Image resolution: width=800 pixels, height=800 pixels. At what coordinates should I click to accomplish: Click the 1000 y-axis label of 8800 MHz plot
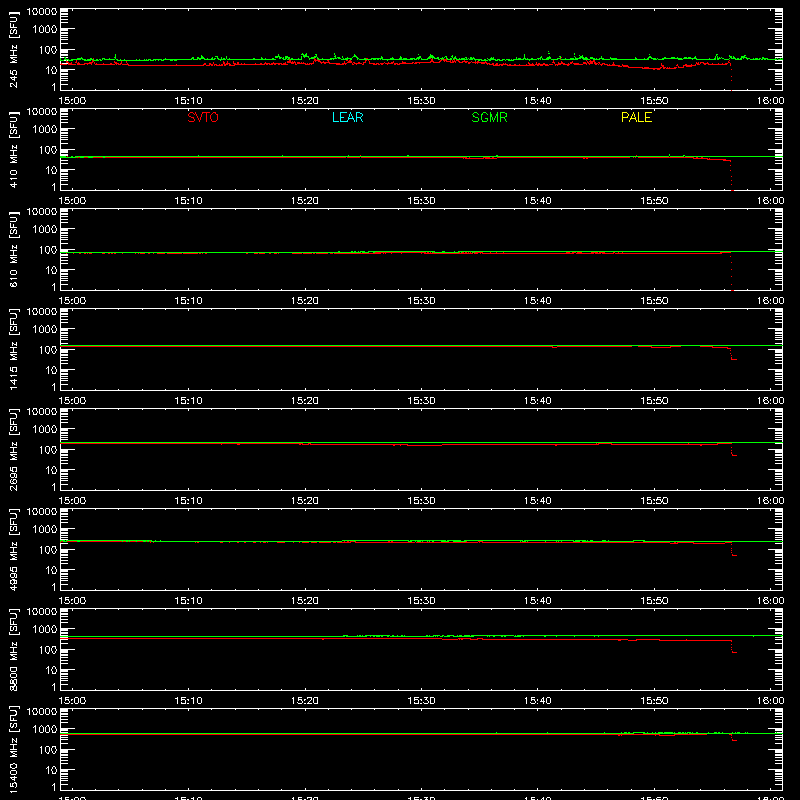click(x=45, y=630)
